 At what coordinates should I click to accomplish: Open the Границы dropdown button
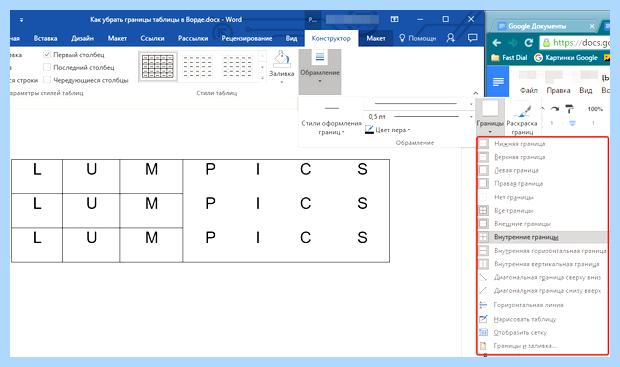coord(490,117)
